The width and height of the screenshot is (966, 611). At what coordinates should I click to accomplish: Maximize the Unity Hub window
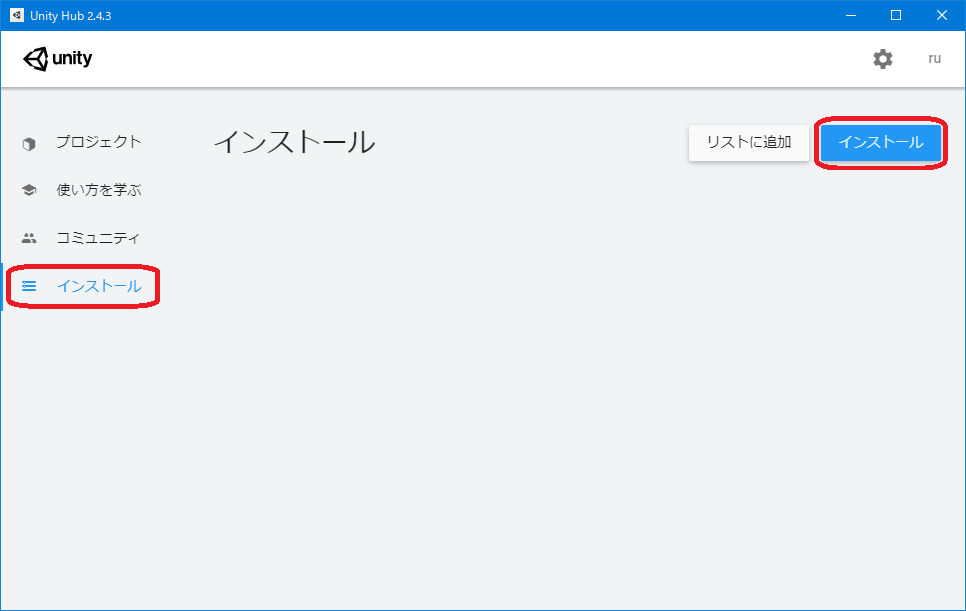pyautogui.click(x=896, y=15)
